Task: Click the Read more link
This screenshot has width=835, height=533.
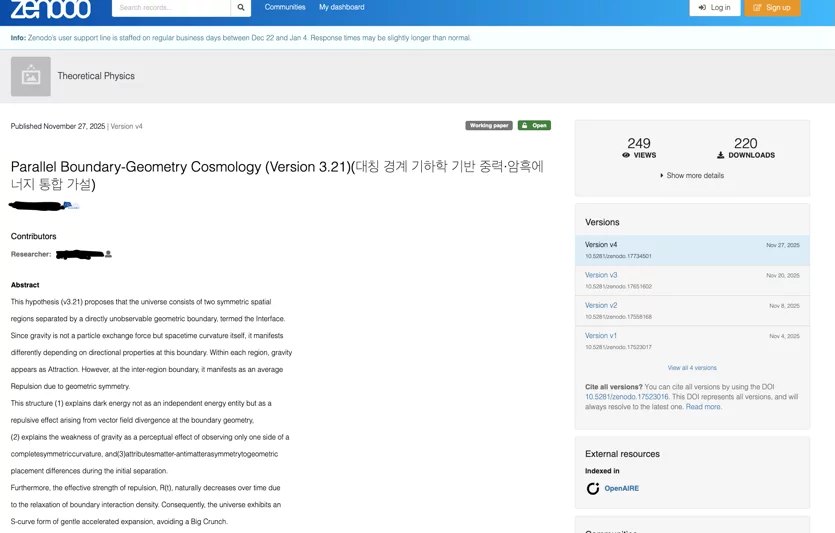Action: click(703, 407)
